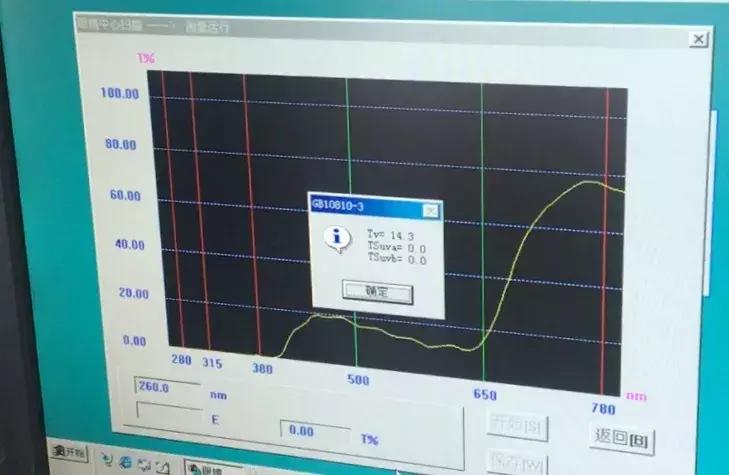Image resolution: width=729 pixels, height=475 pixels.
Task: Click the third quick launch icon after Internet Explorer
Action: point(145,464)
